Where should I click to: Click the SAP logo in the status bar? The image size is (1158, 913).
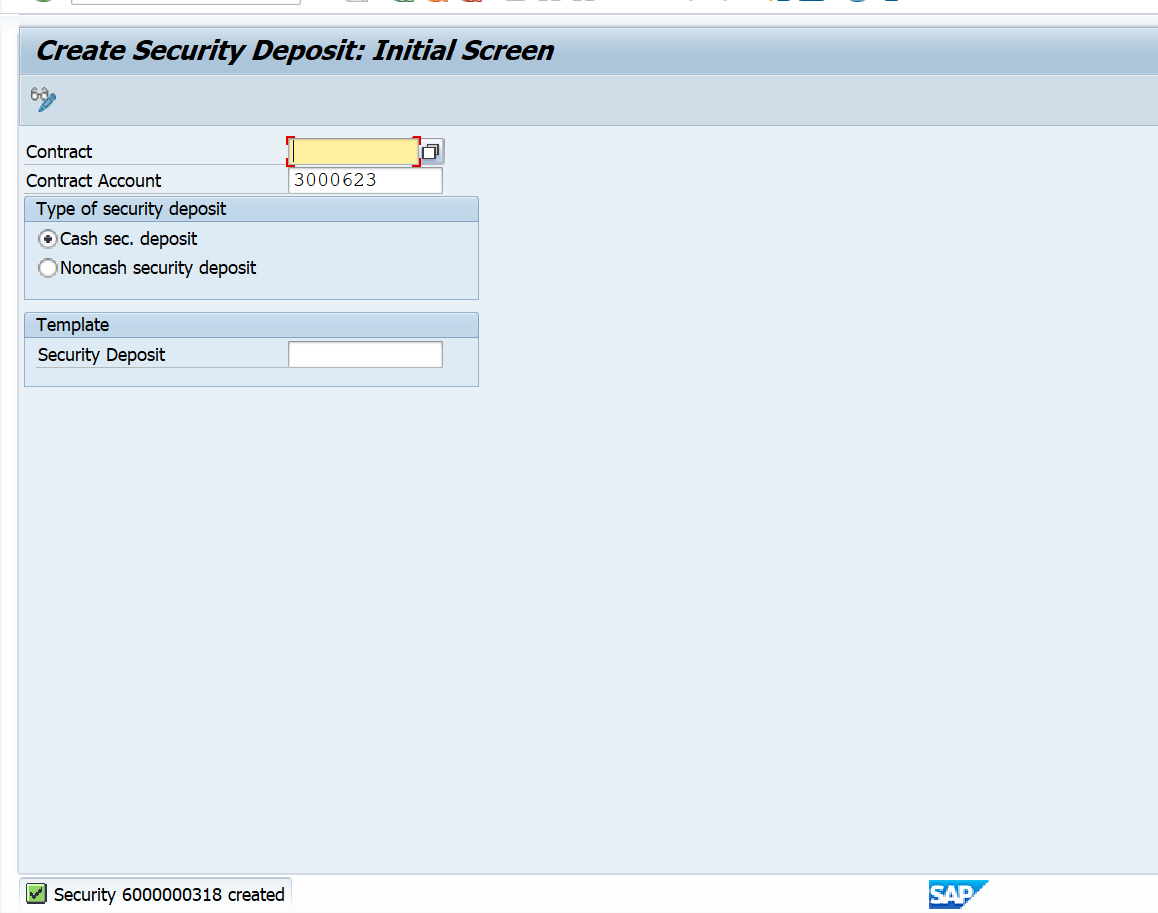pyautogui.click(x=958, y=895)
